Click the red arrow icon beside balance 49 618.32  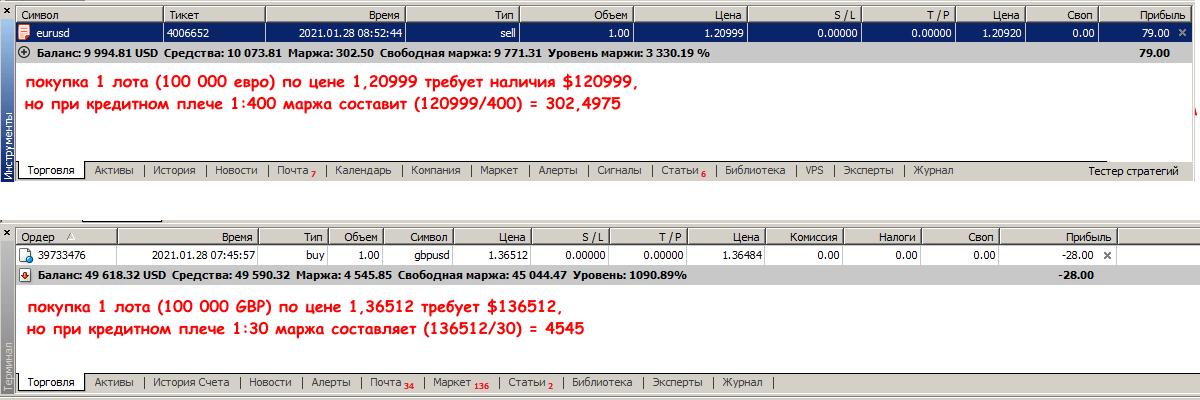[x=24, y=274]
